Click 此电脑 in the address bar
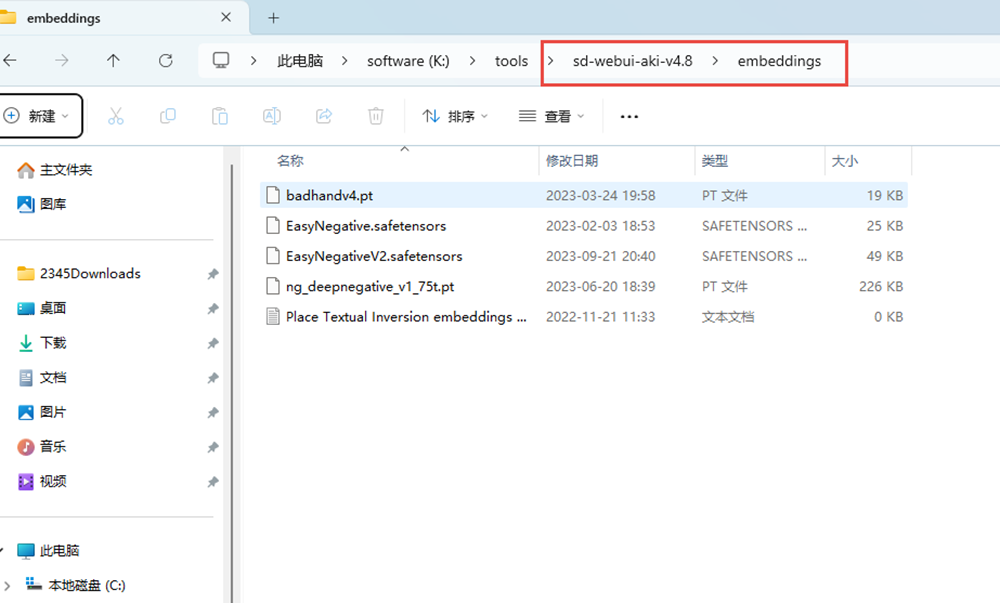The image size is (1000, 603). click(300, 61)
